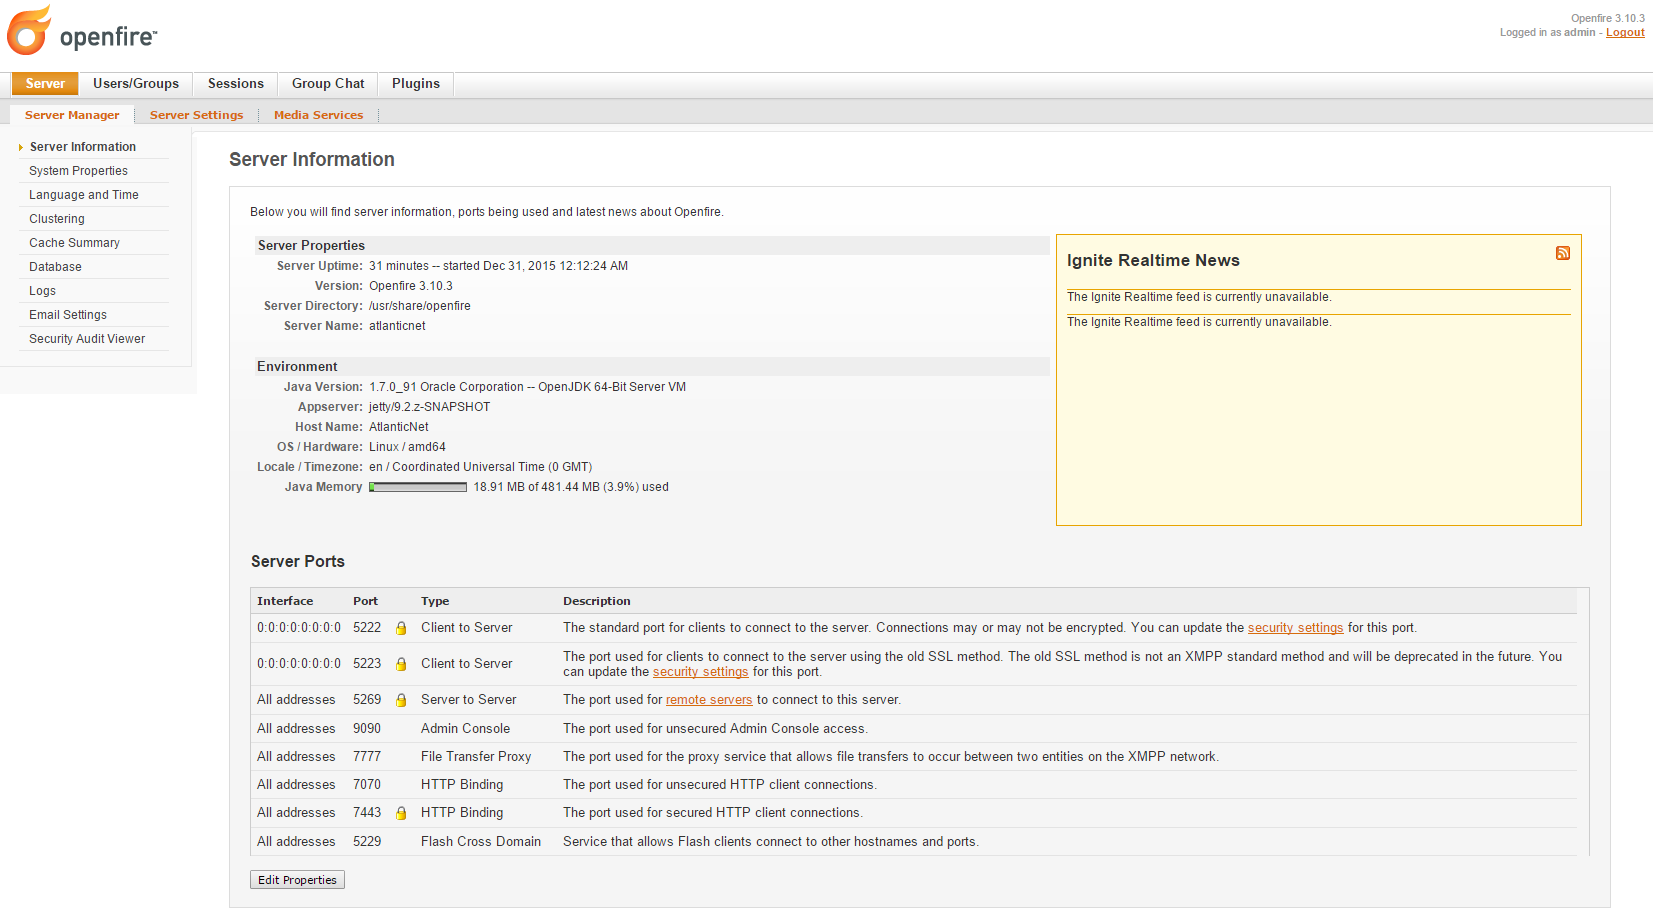Viewport: 1653px width, 914px height.
Task: Open the remote servers link
Action: (x=709, y=700)
